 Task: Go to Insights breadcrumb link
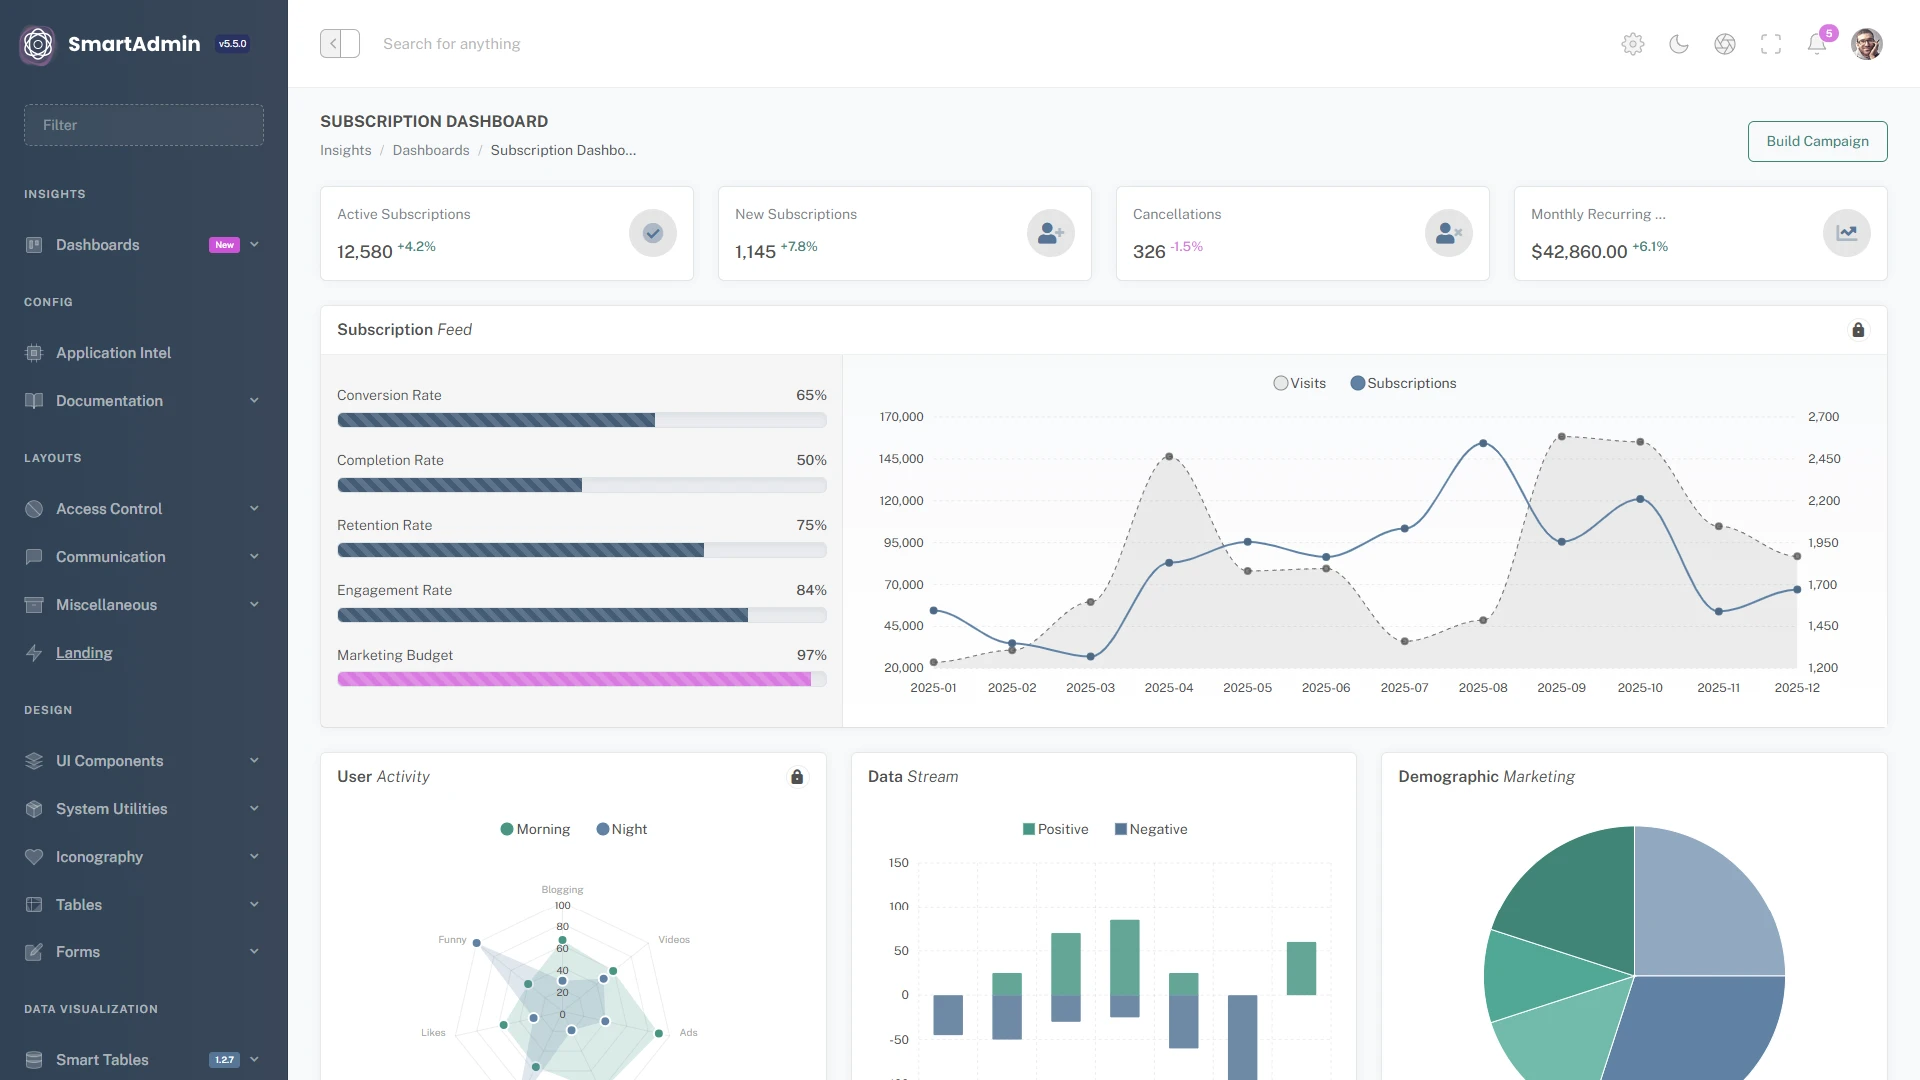[x=345, y=150]
